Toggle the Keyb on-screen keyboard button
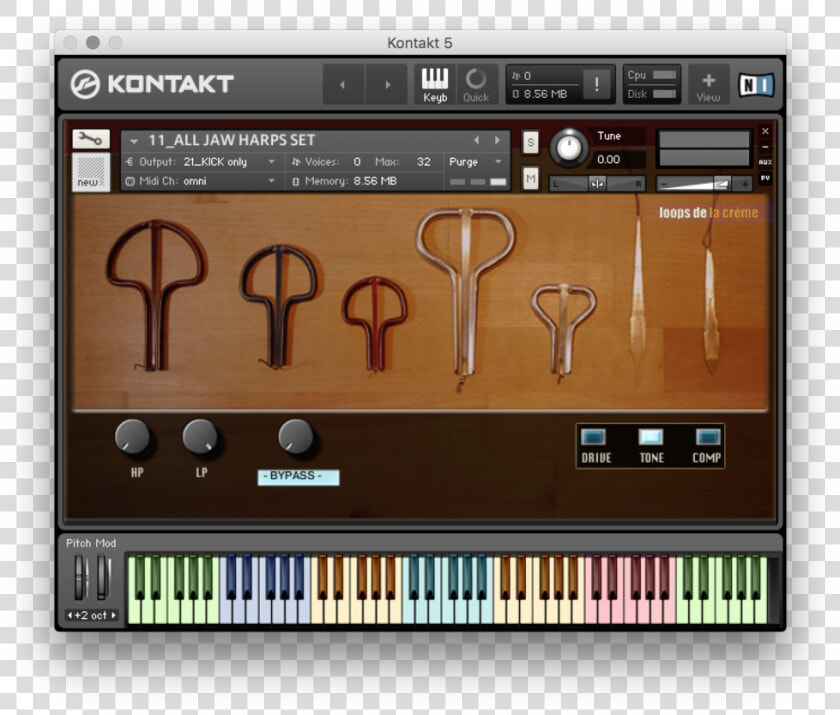 434,85
